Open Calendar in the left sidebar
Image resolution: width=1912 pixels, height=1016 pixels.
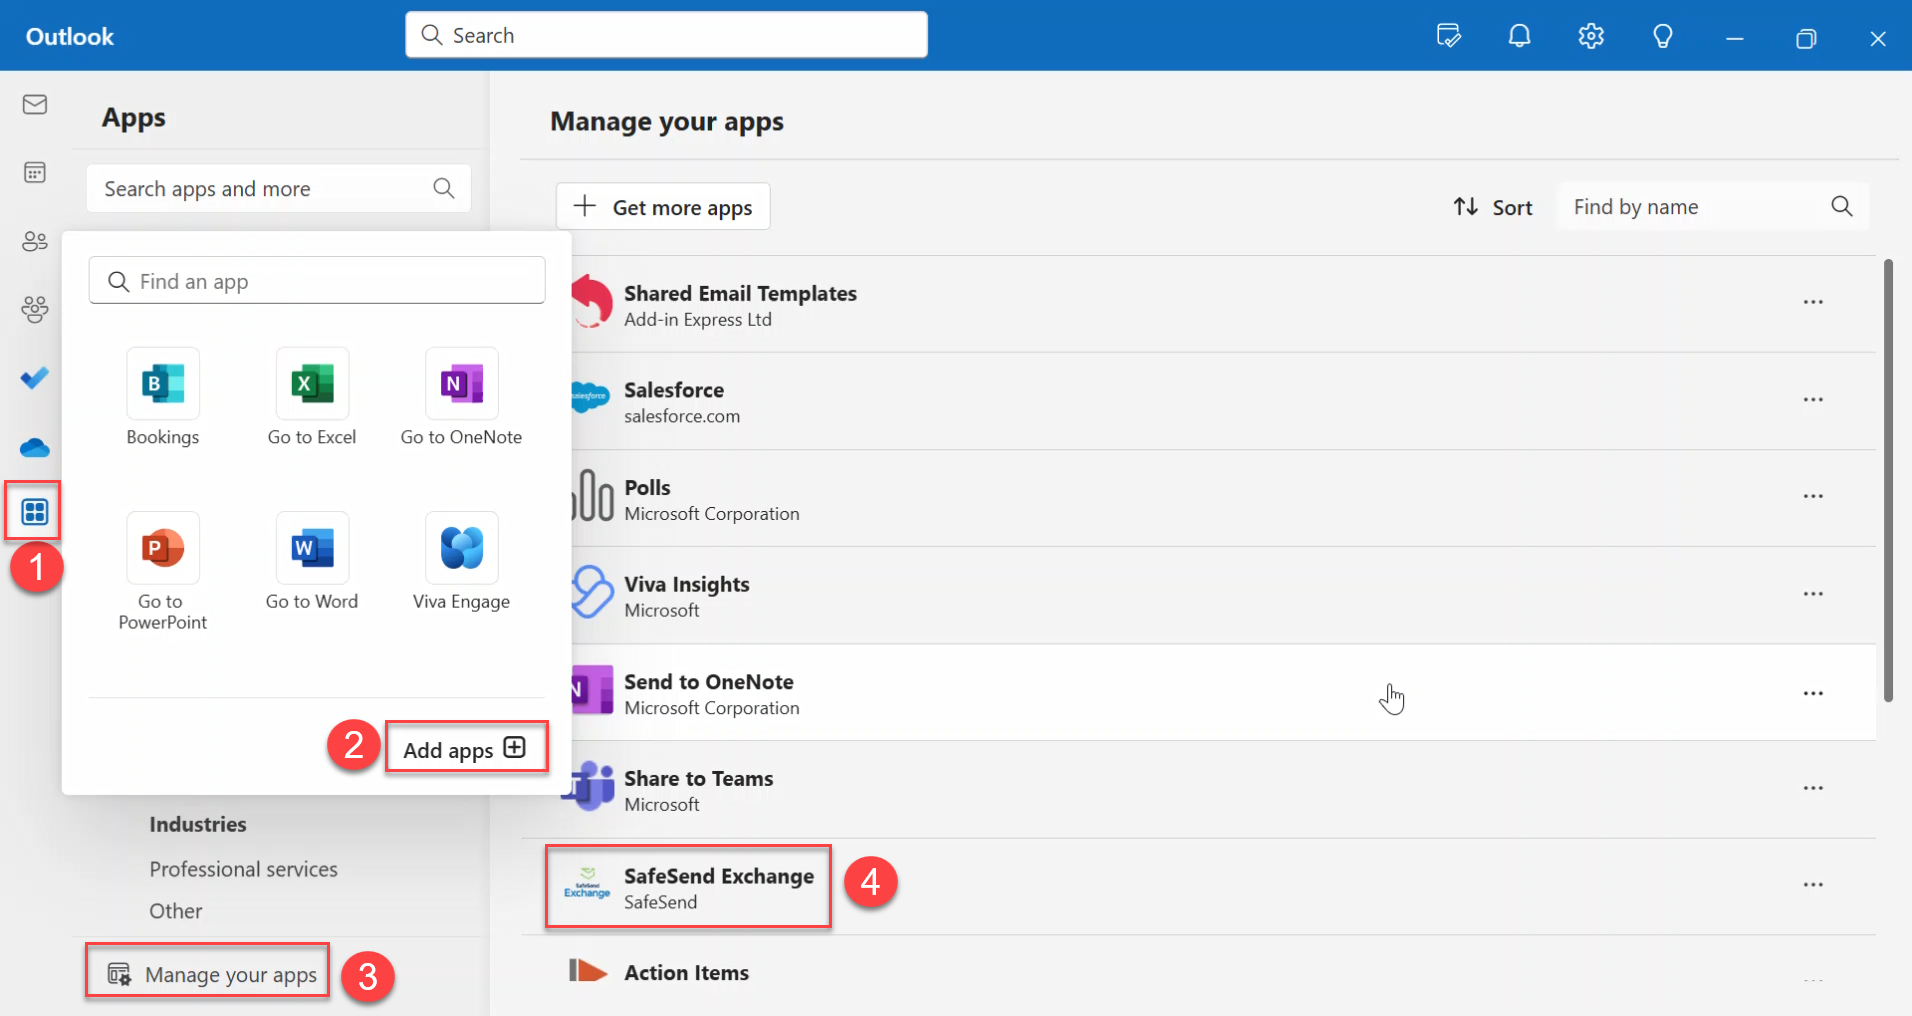(x=35, y=172)
